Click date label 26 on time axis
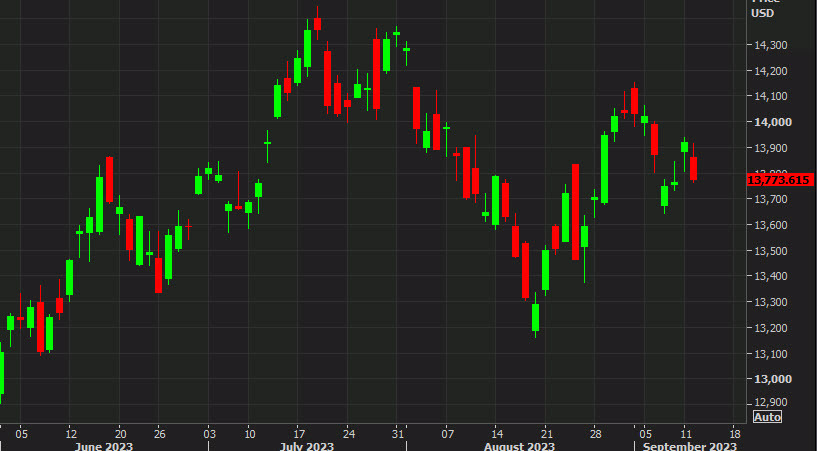The image size is (817, 451). [159, 434]
